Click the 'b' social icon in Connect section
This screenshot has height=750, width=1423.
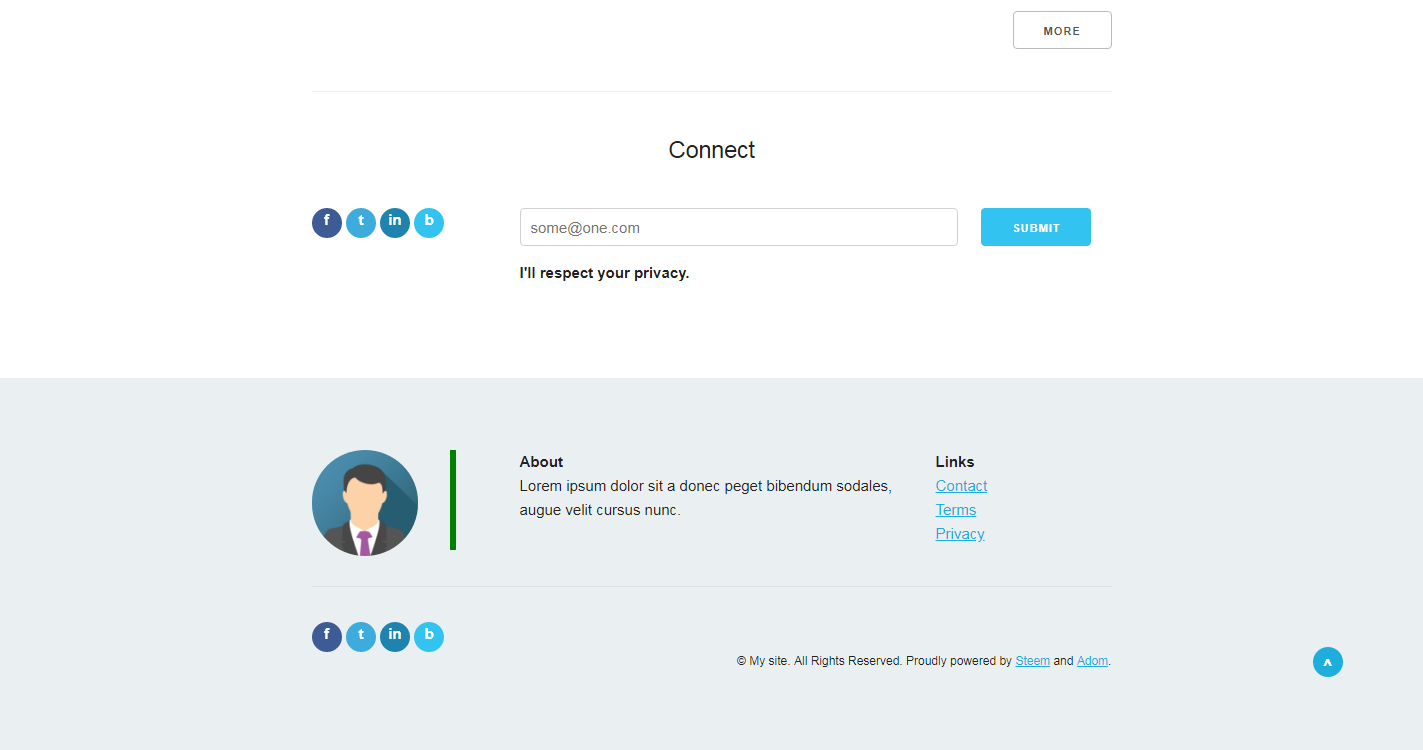[x=429, y=223]
